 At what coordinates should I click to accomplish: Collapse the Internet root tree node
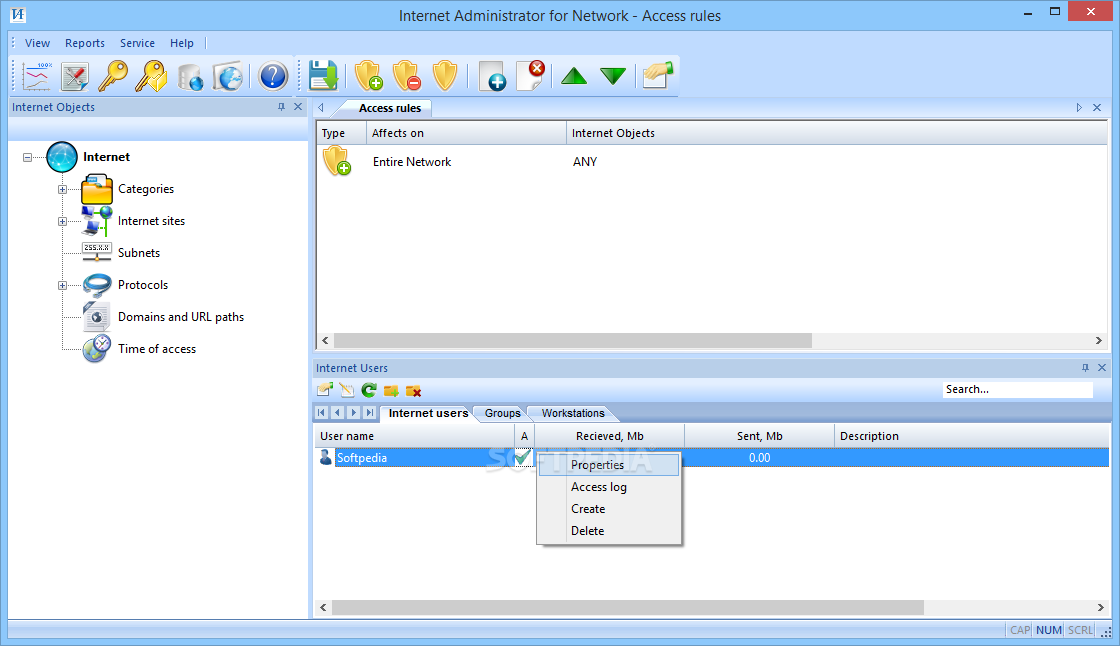27,157
